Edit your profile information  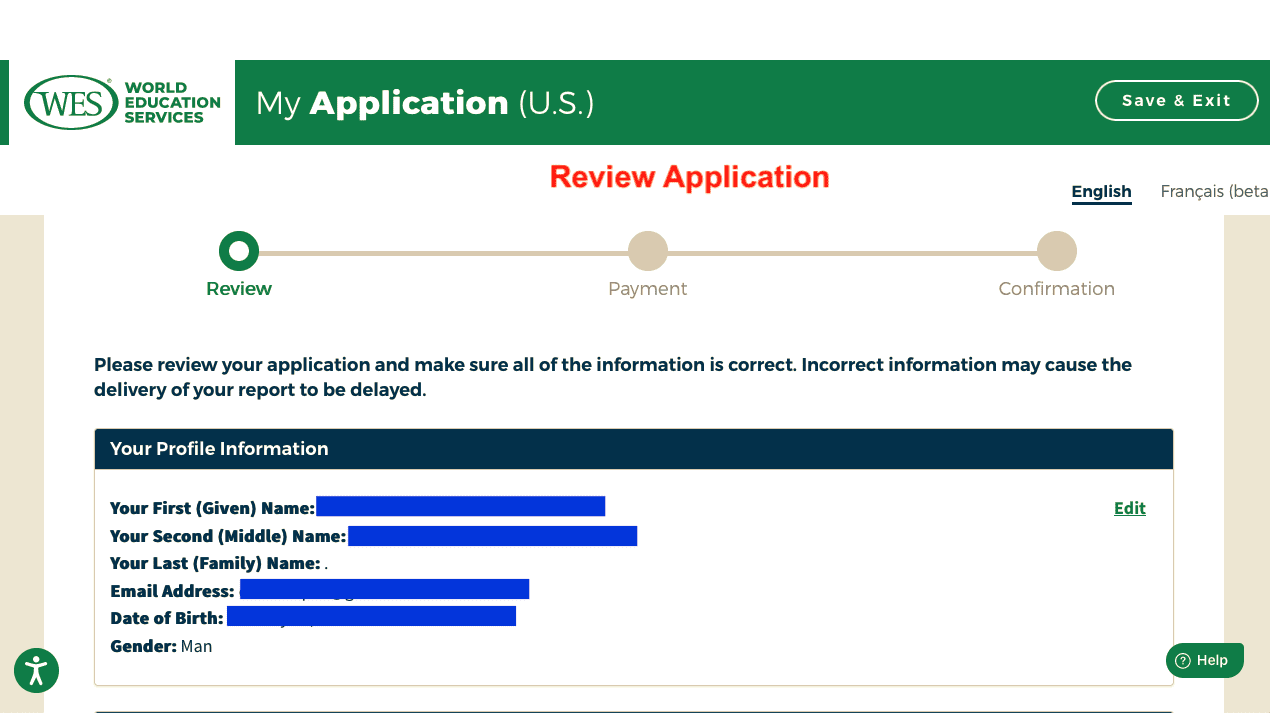(x=1129, y=508)
